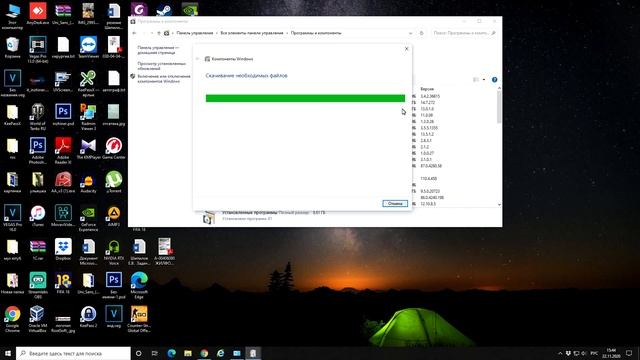Image resolution: width=640 pixels, height=360 pixels.
Task: Launch the uTorrent desktop shortcut
Action: 114,182
